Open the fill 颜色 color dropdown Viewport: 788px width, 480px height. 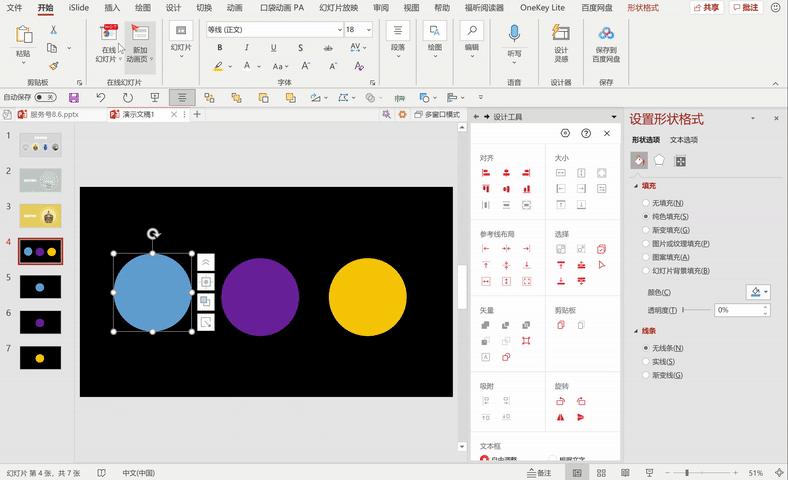(x=759, y=292)
